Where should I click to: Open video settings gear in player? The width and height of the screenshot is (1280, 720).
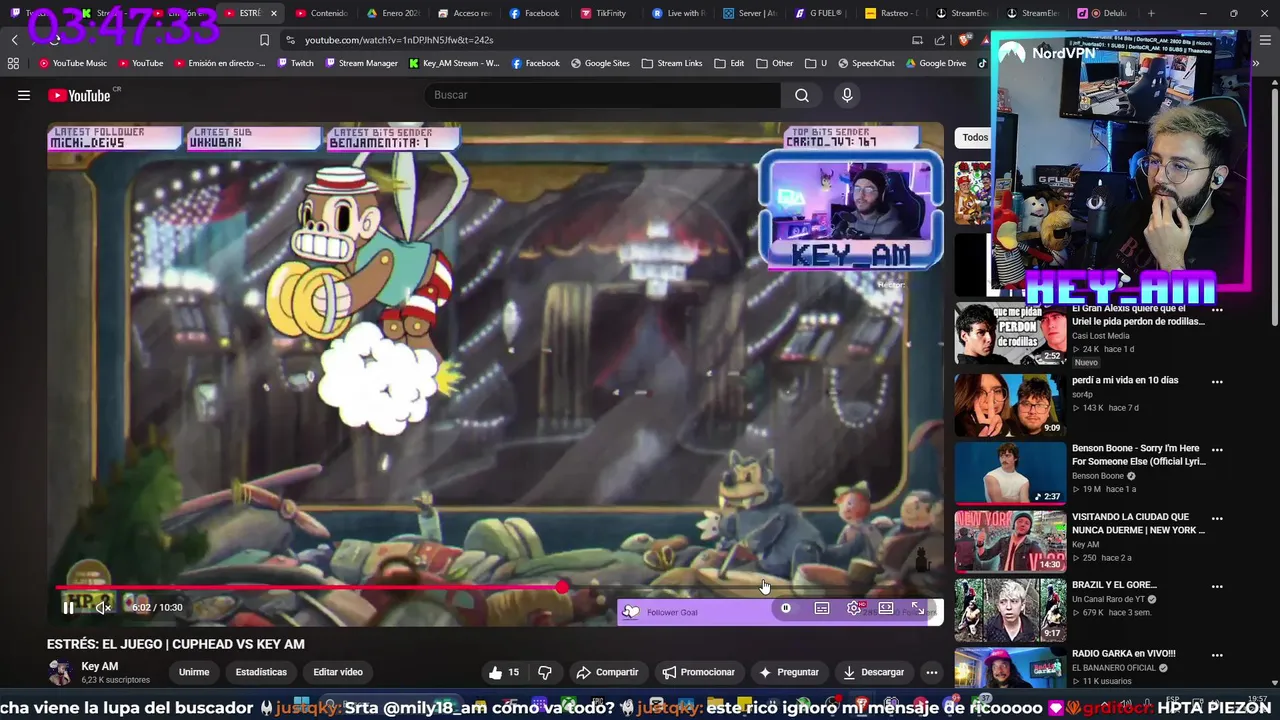(x=854, y=608)
